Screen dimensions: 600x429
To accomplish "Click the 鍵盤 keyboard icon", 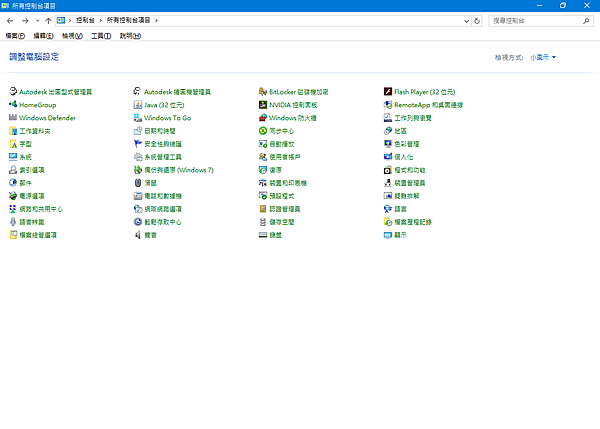I will coord(263,235).
